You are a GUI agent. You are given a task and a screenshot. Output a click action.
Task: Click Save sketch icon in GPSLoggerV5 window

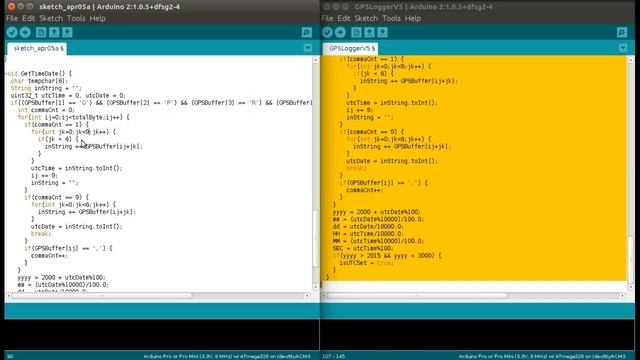(382, 32)
